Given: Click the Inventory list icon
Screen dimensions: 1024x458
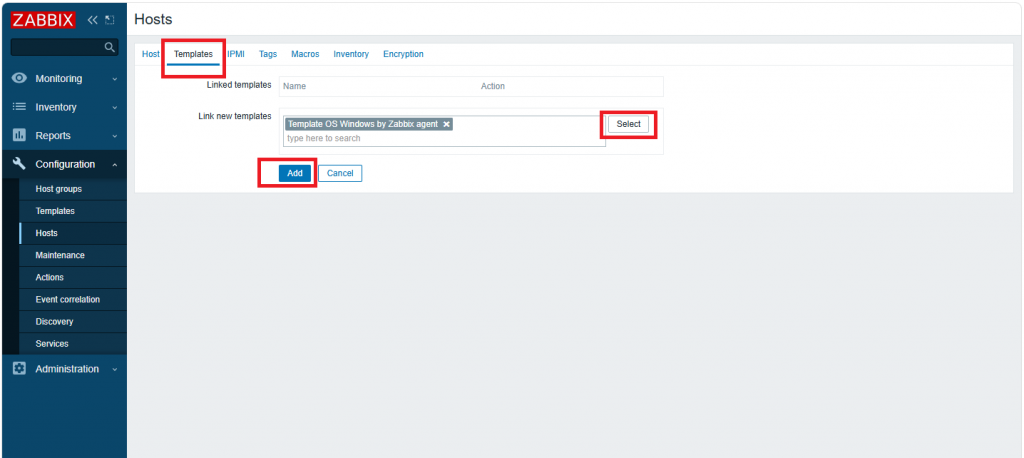Looking at the screenshot, I should point(19,107).
